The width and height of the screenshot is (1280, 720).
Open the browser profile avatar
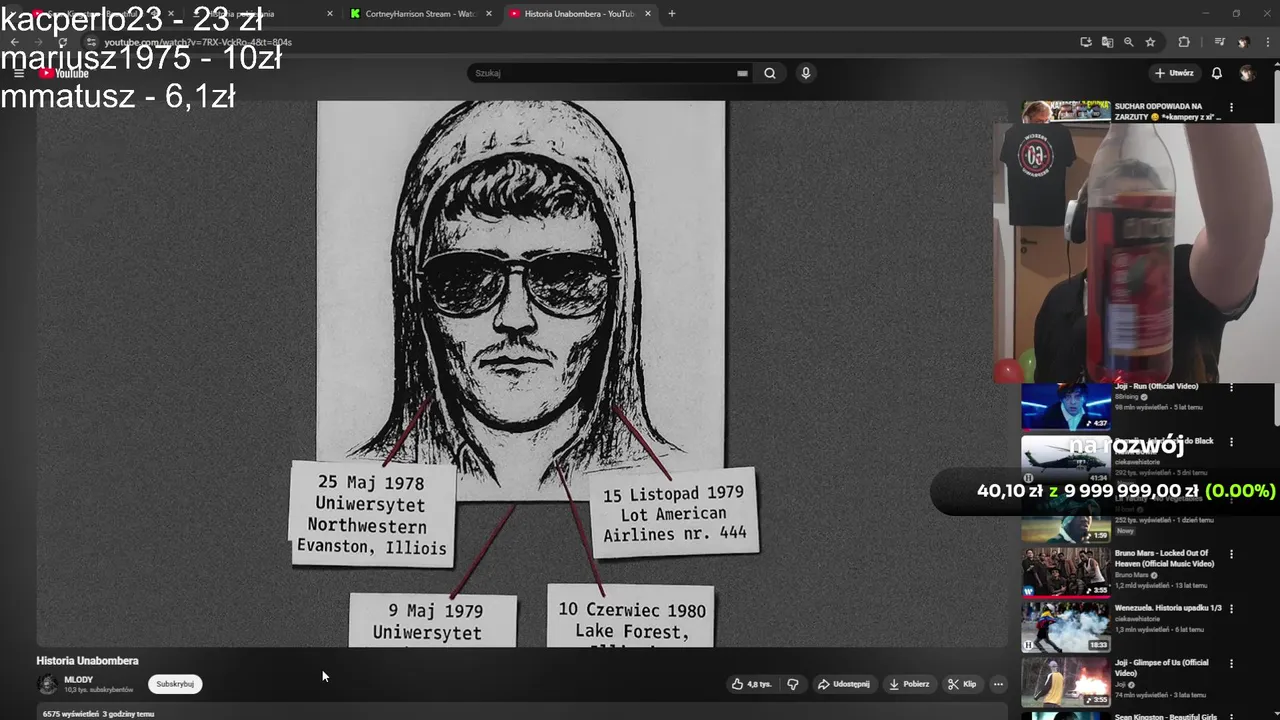1243,42
